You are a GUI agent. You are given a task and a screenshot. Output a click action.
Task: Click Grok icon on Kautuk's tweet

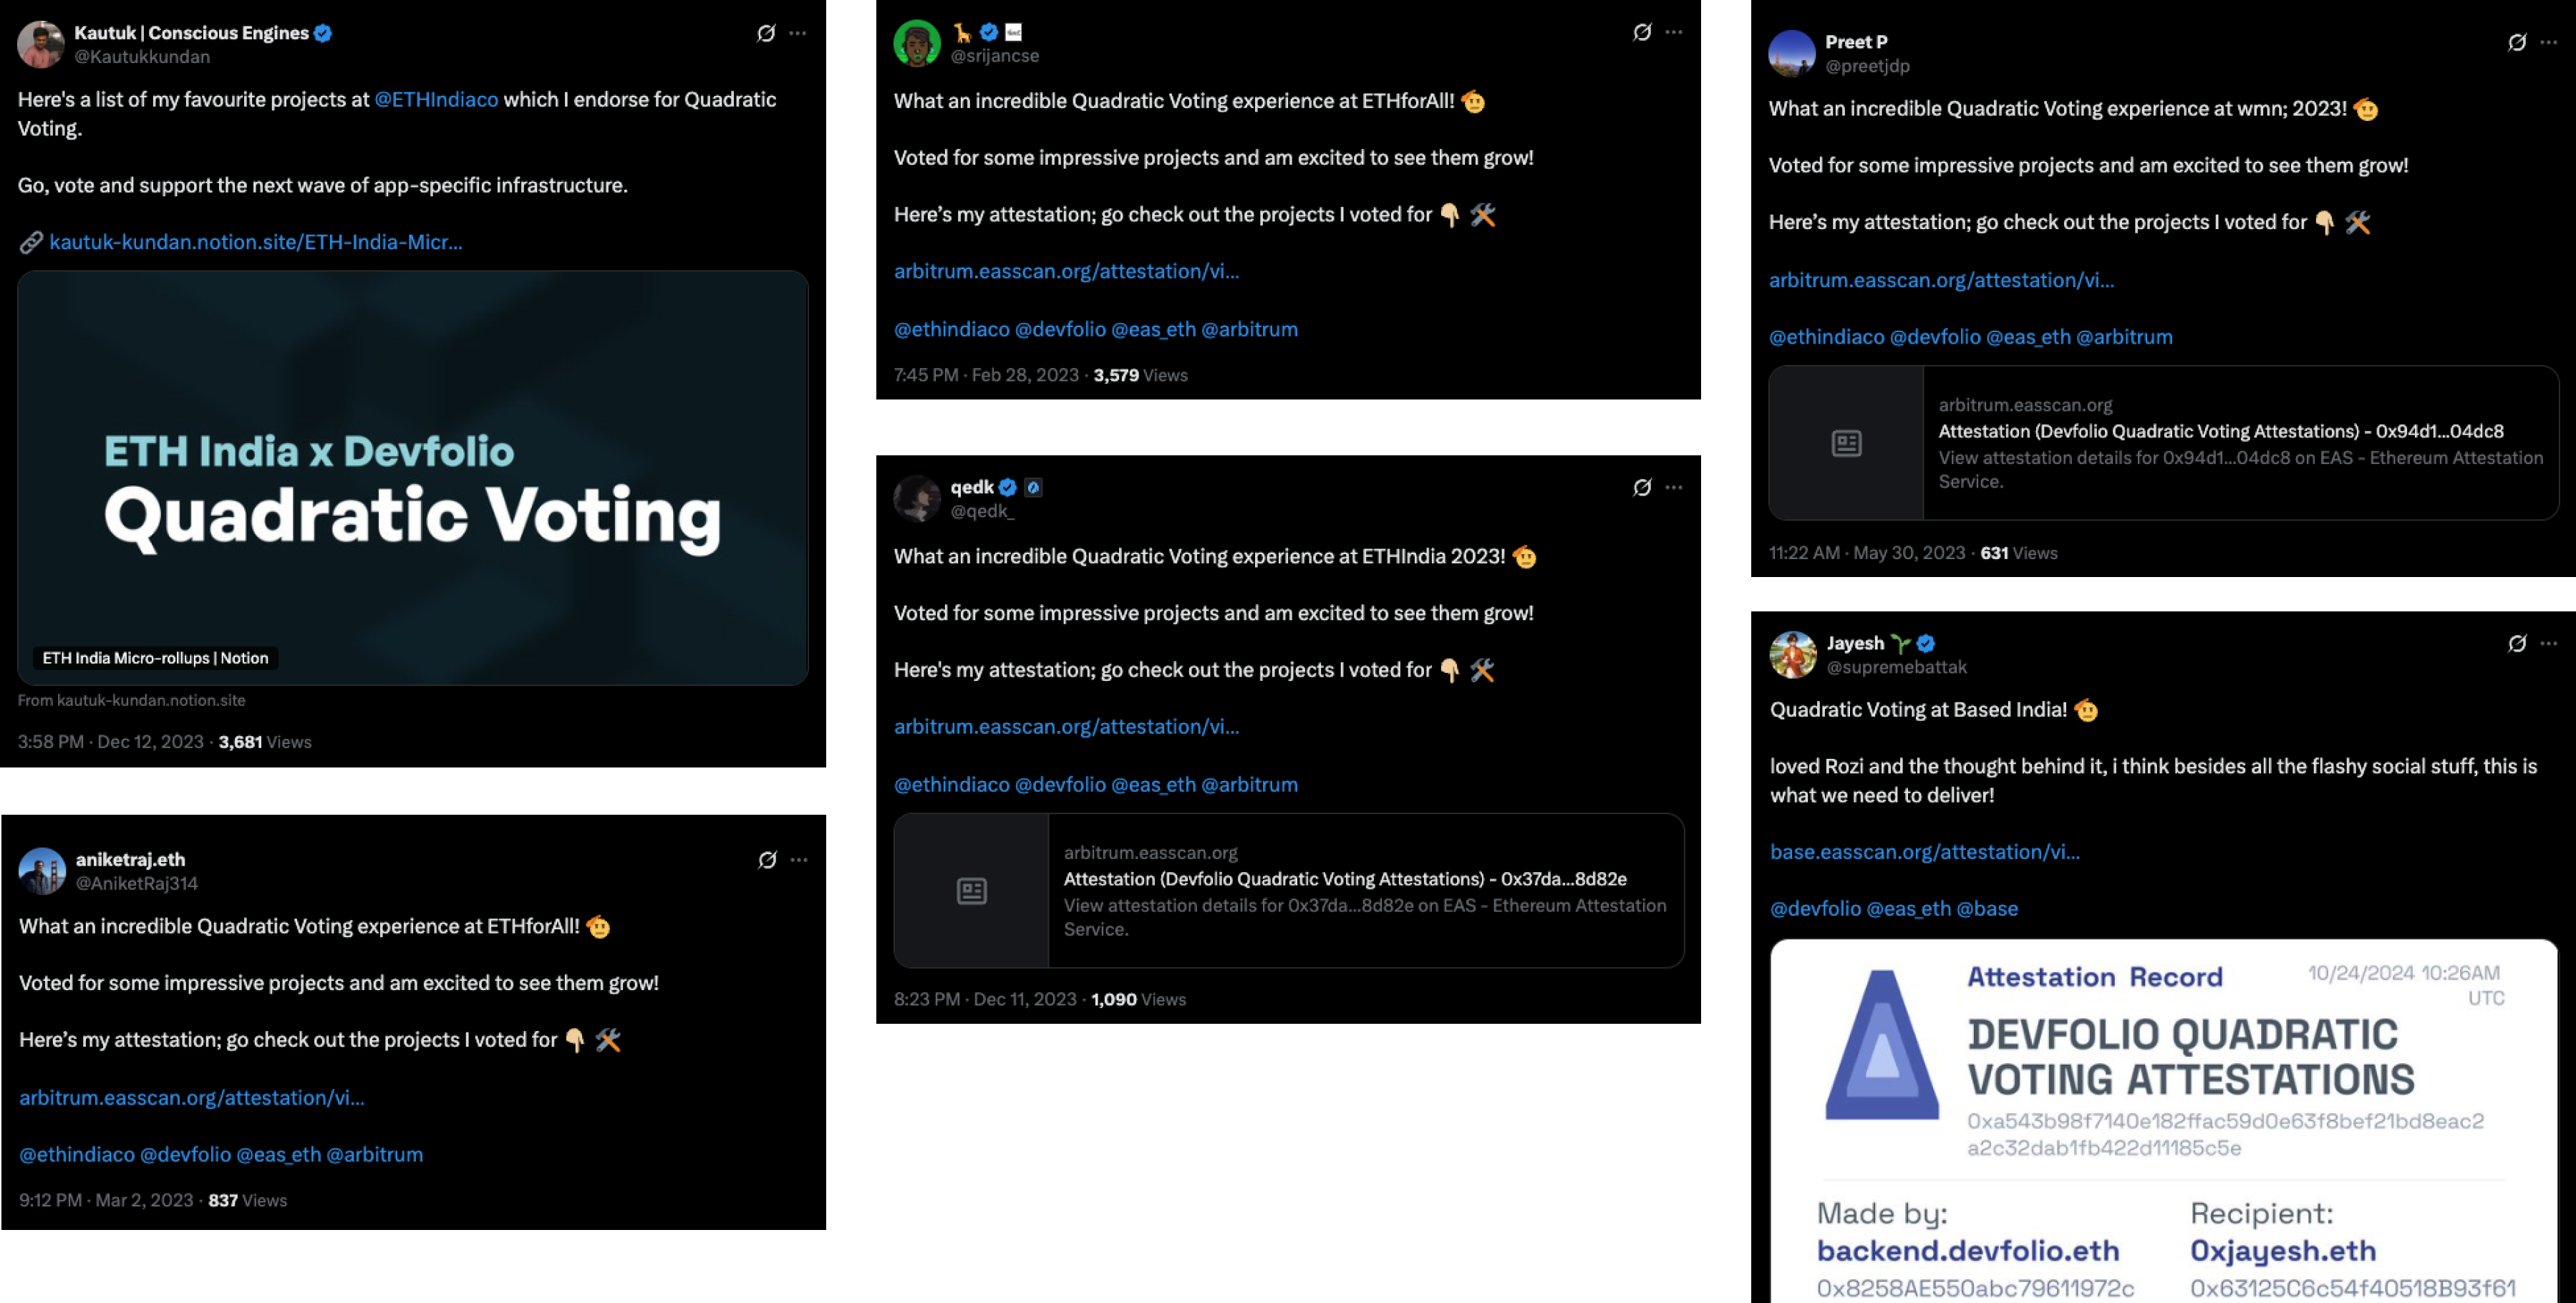coord(766,33)
